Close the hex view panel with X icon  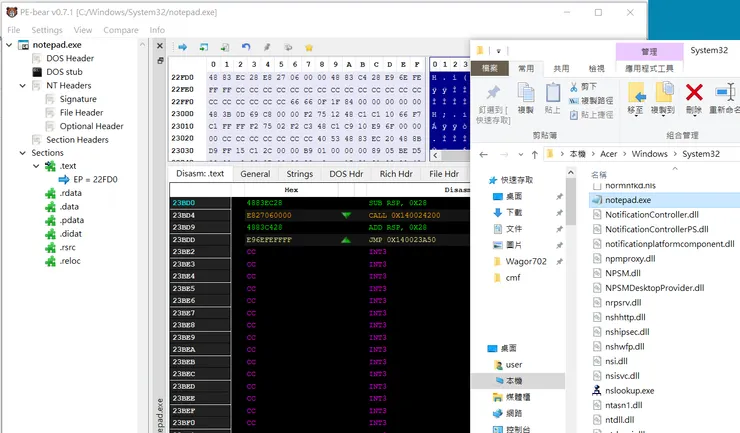[160, 46]
